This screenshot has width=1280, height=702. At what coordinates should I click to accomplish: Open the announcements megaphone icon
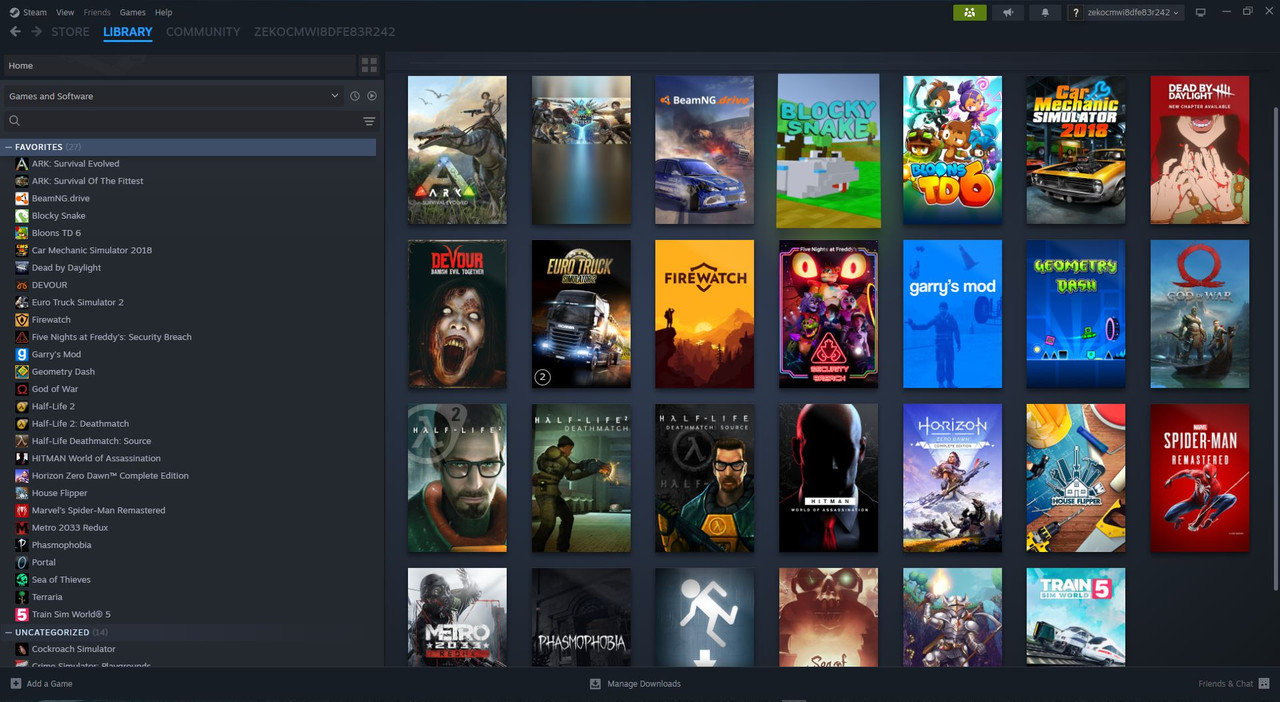pos(1008,12)
